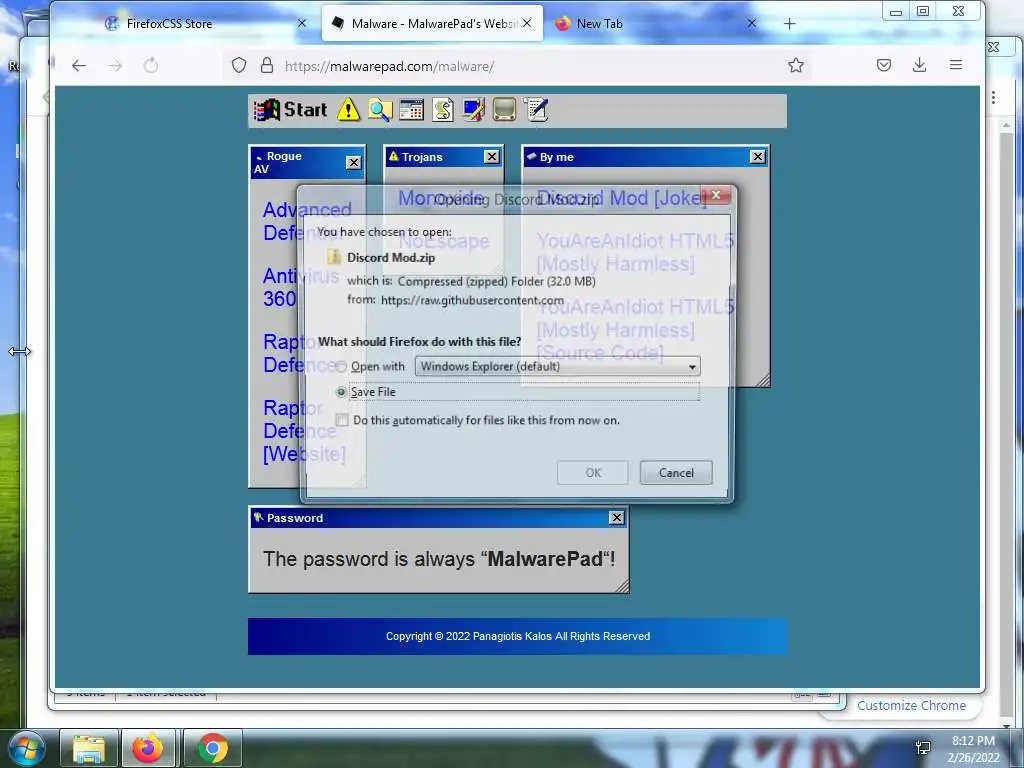
Task: Select Open with radio option
Action: point(341,367)
